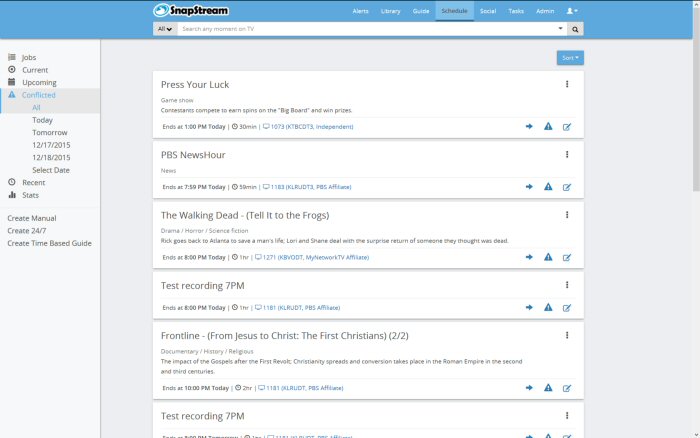Image resolution: width=700 pixels, height=438 pixels.
Task: Focus the Search any moment on TV field
Action: click(366, 29)
